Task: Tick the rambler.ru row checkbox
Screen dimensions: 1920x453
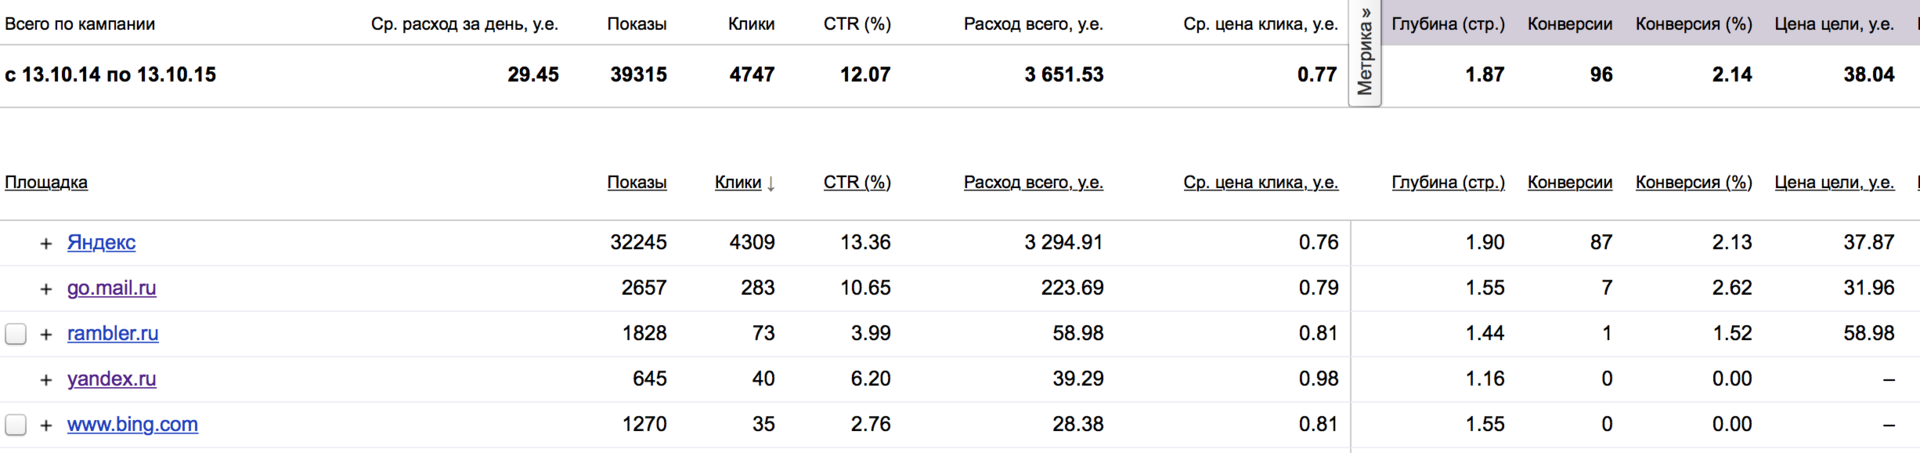Action: pyautogui.click(x=16, y=334)
